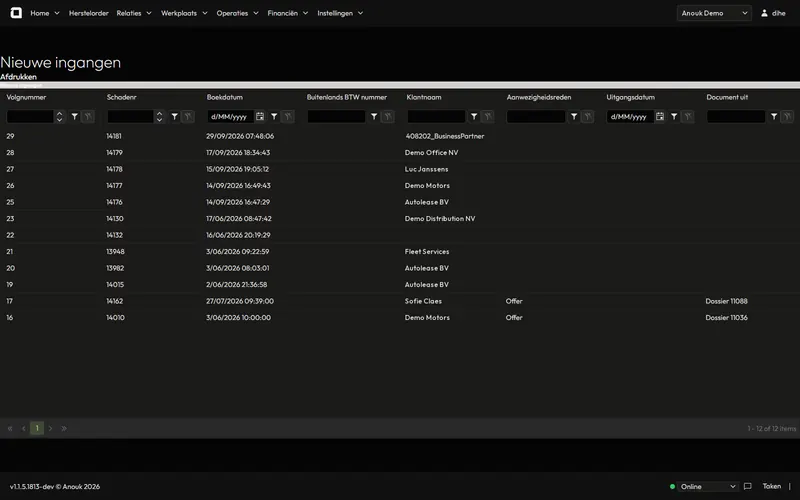Sort by the Volgnummer column header
This screenshot has height=500, width=800.
click(x=27, y=97)
